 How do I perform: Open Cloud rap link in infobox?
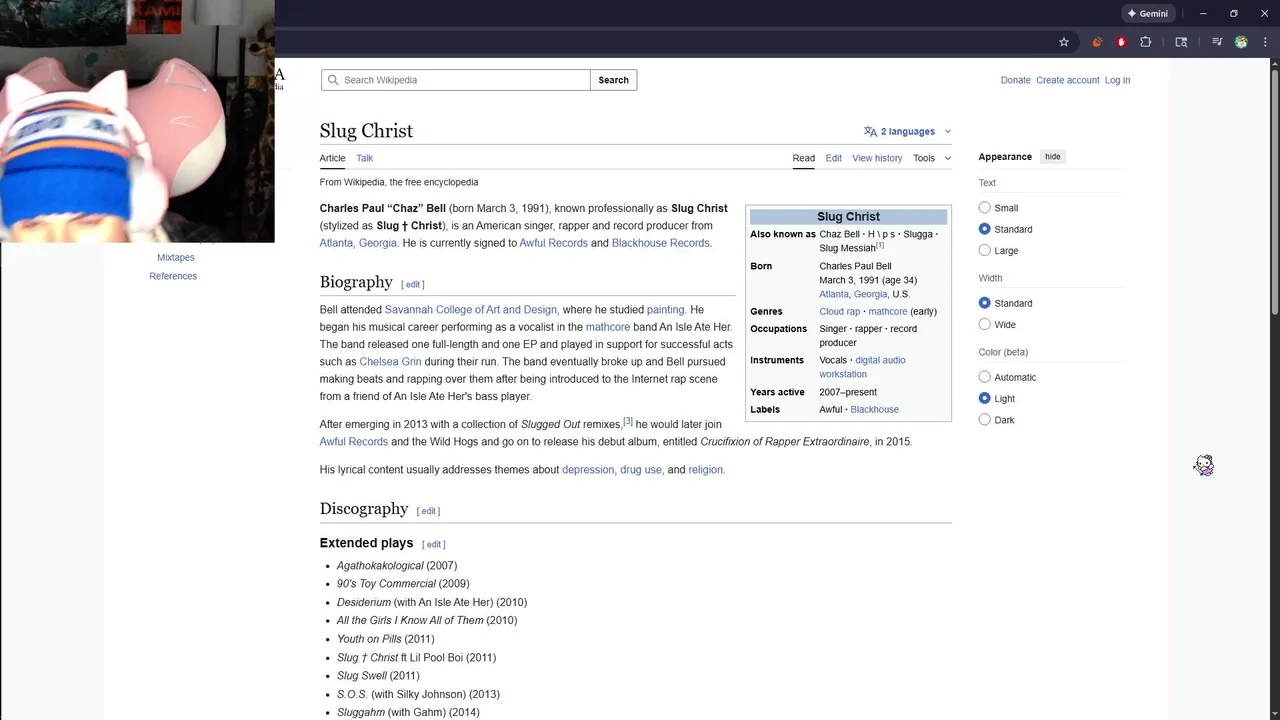click(839, 312)
